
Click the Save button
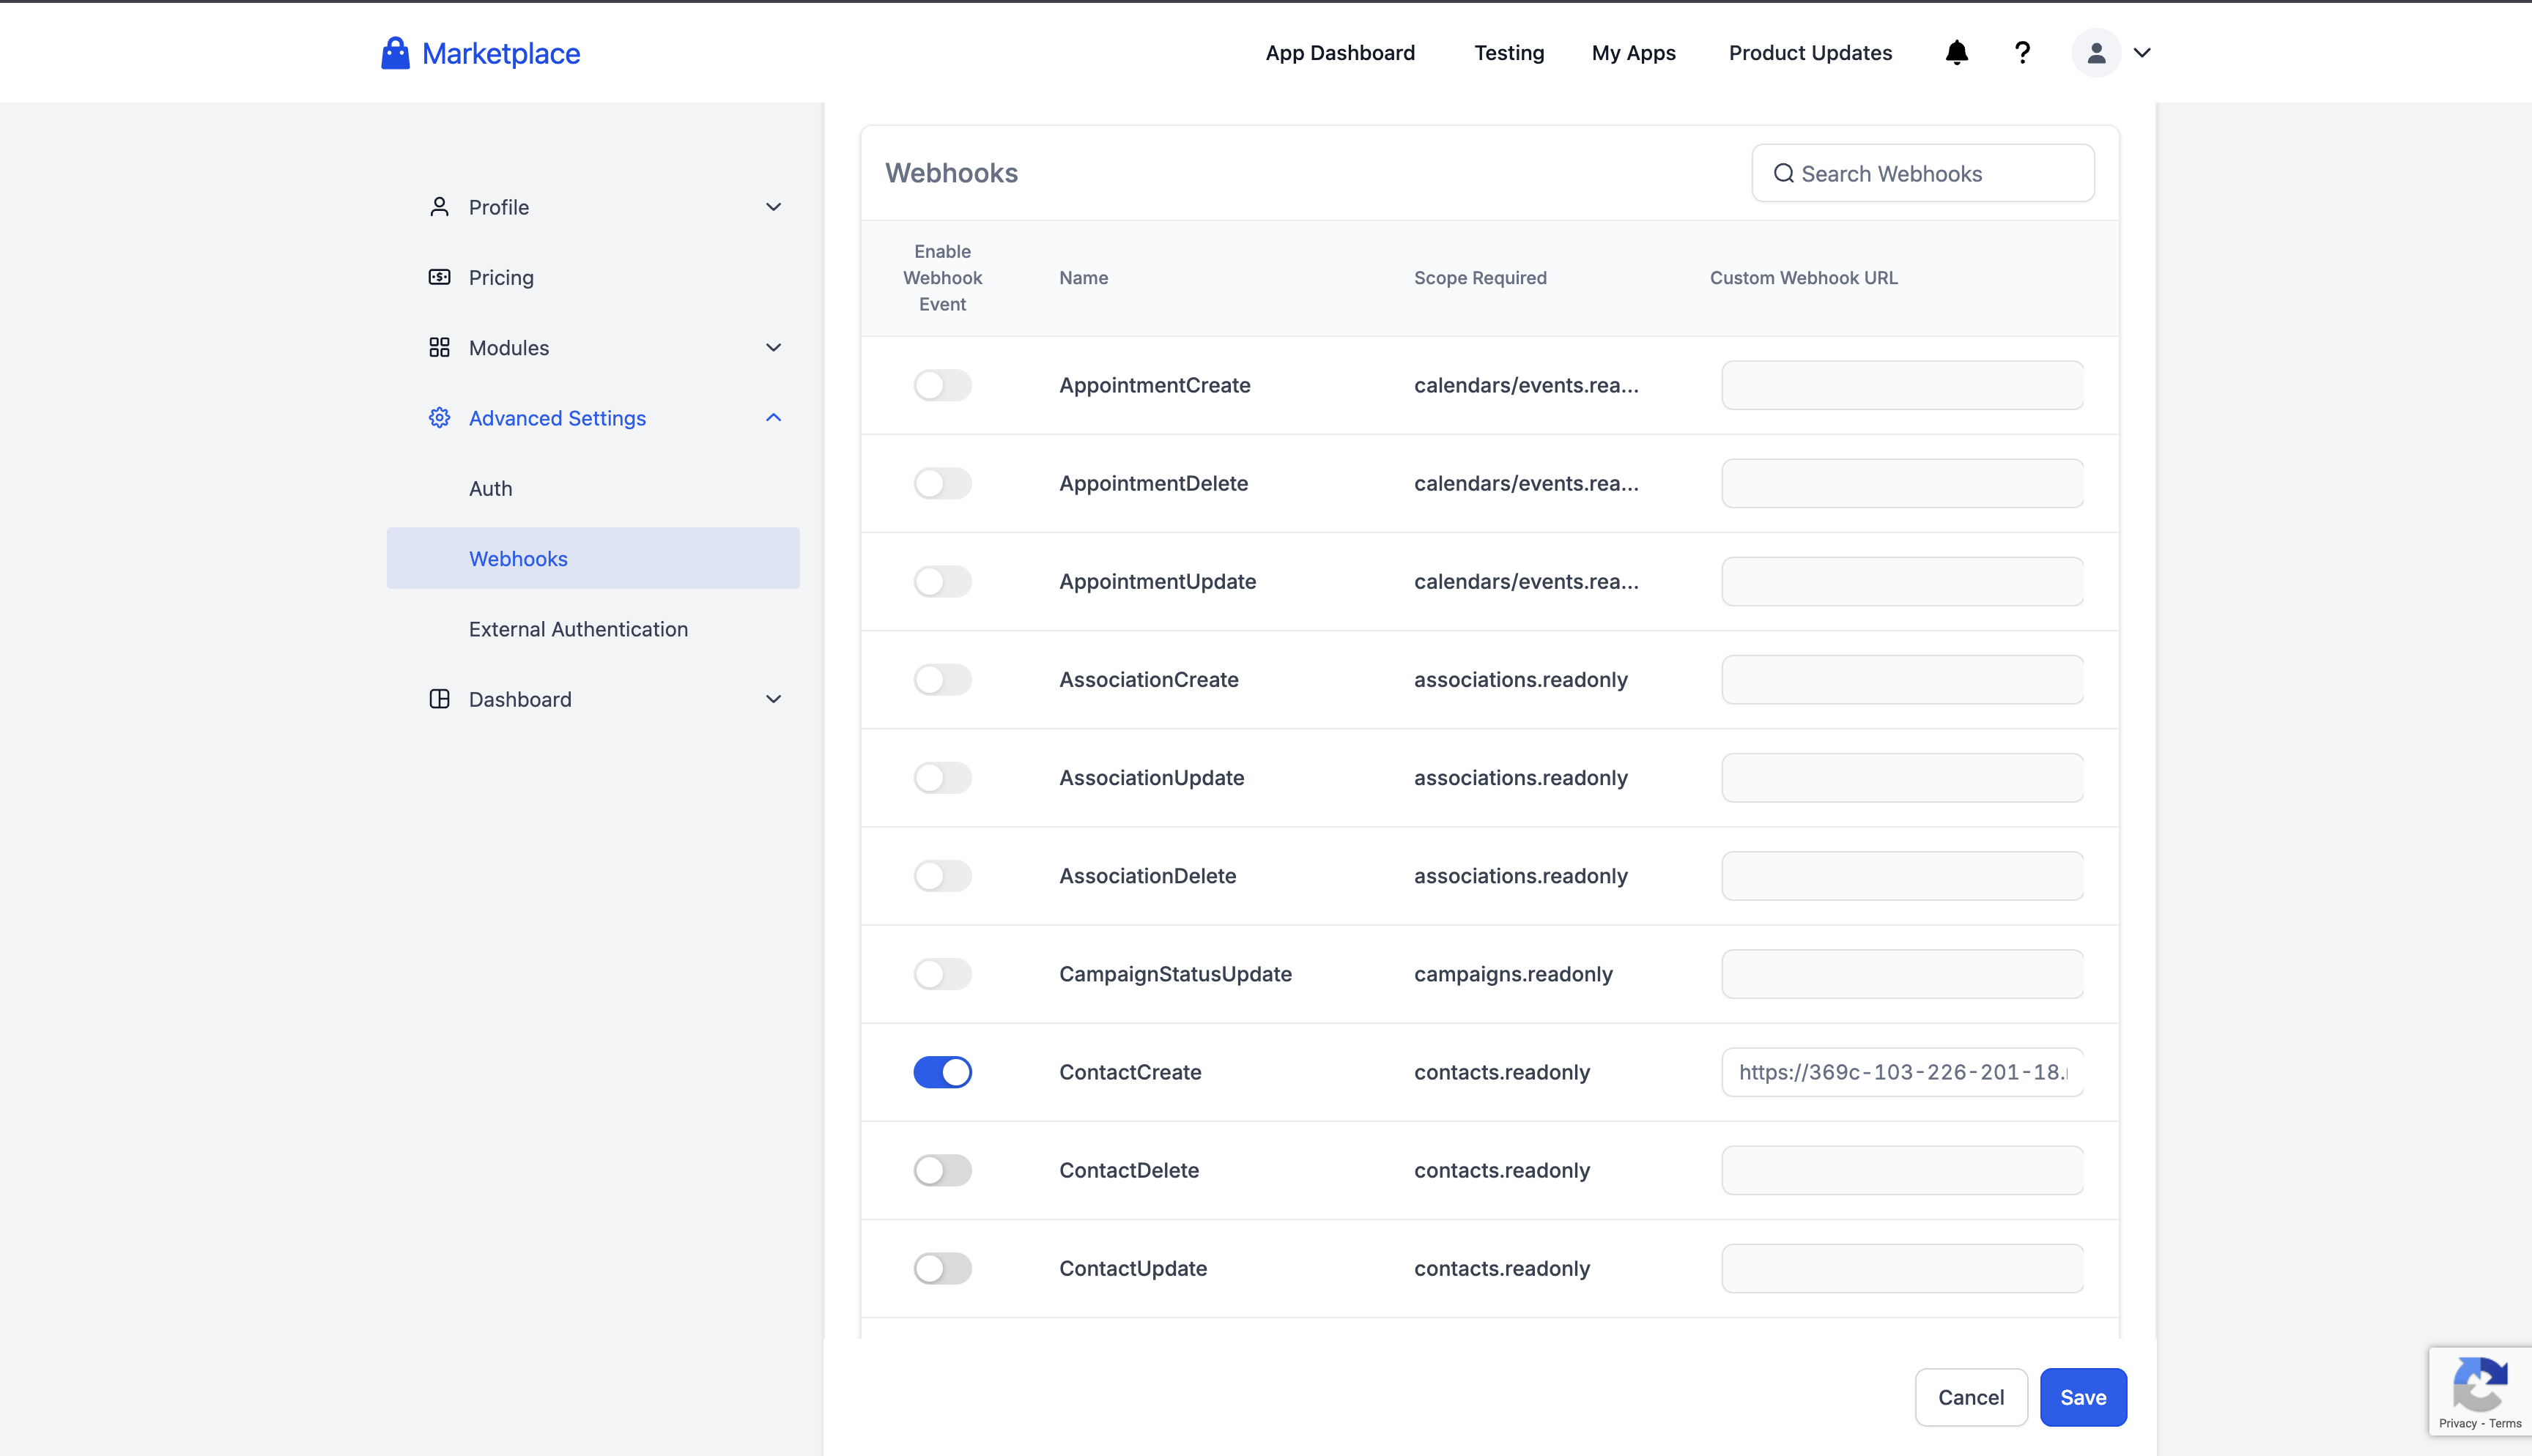(x=2083, y=1397)
